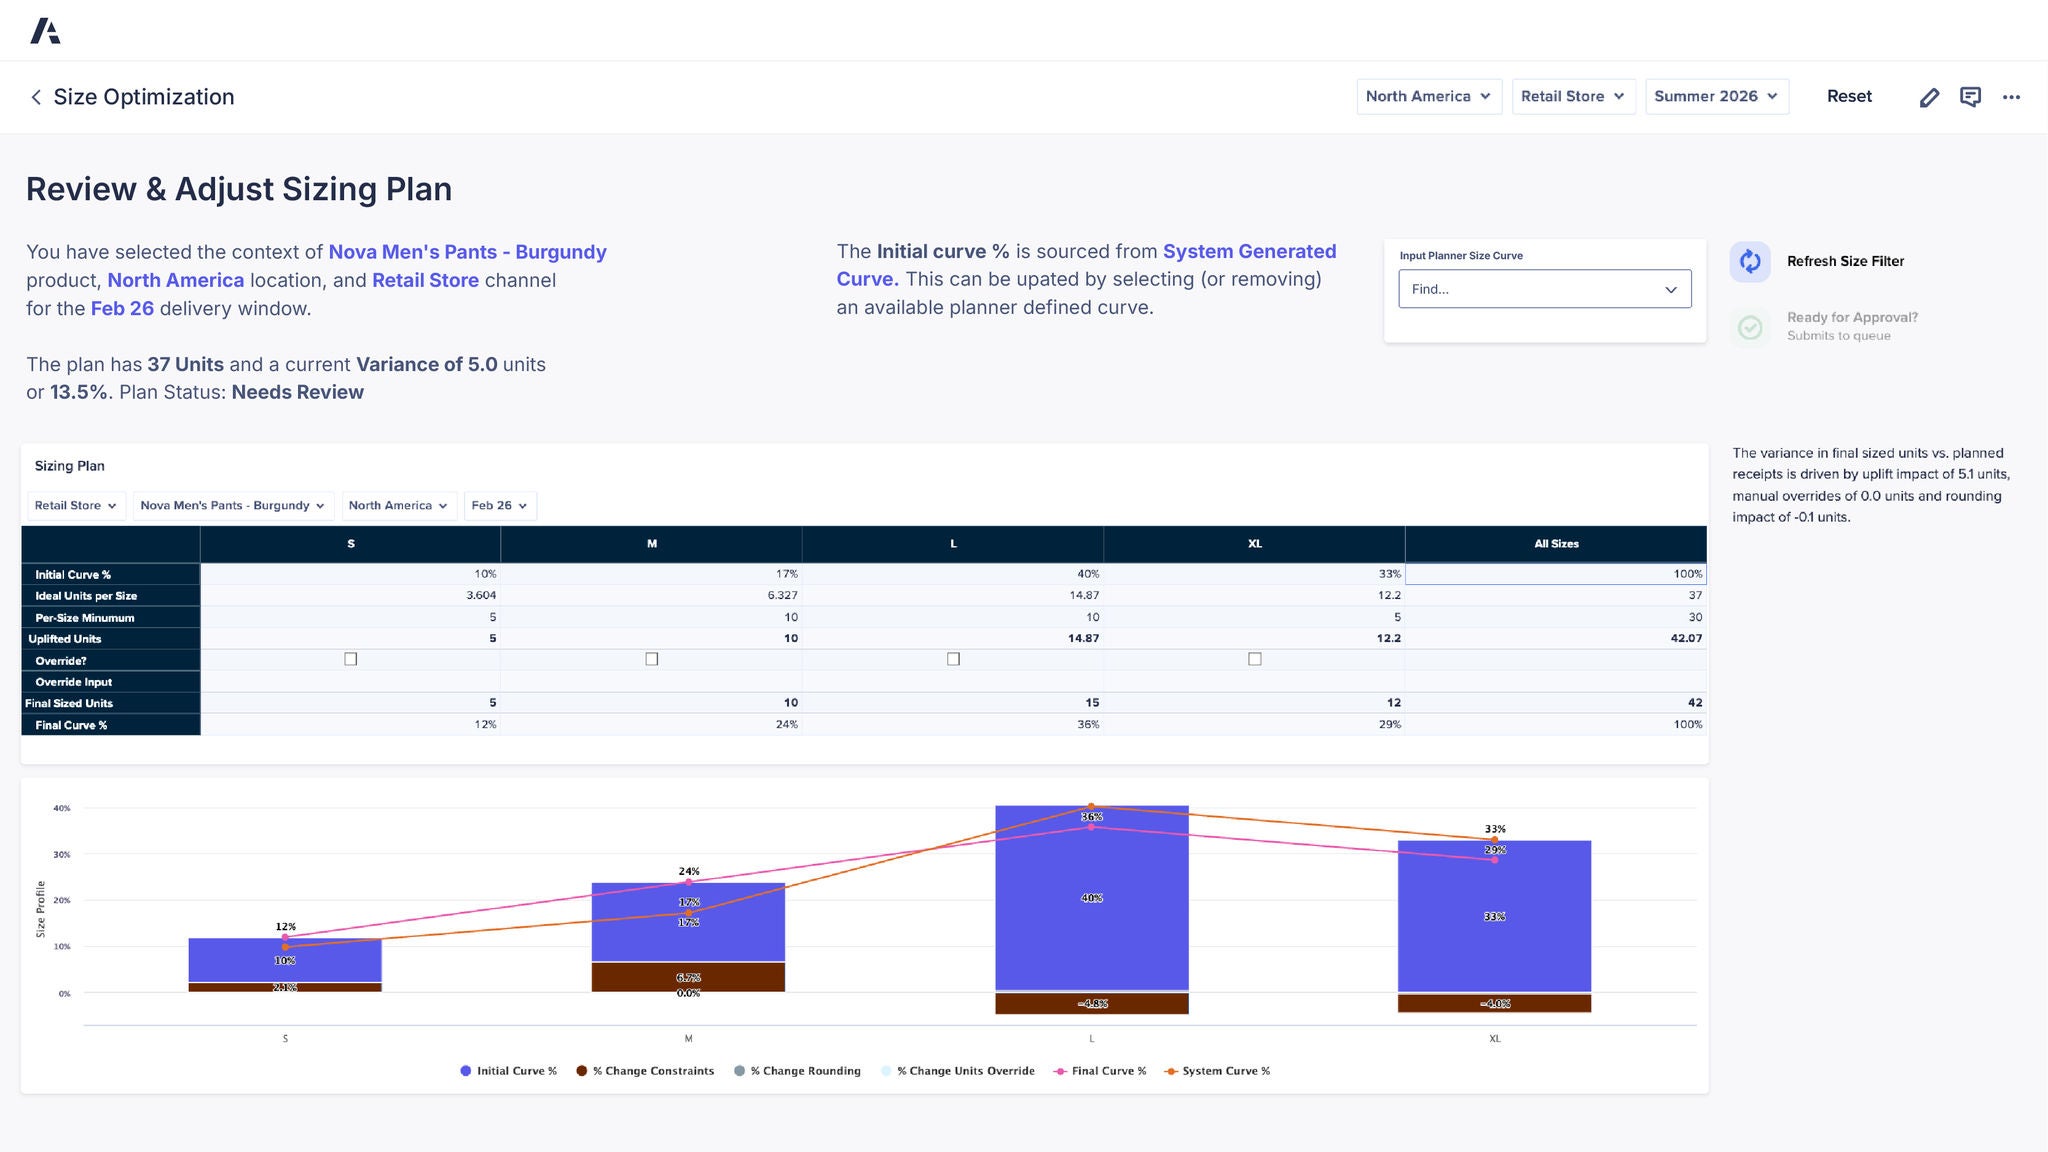Expand the Input Planner Size Curve dropdown

1544,289
